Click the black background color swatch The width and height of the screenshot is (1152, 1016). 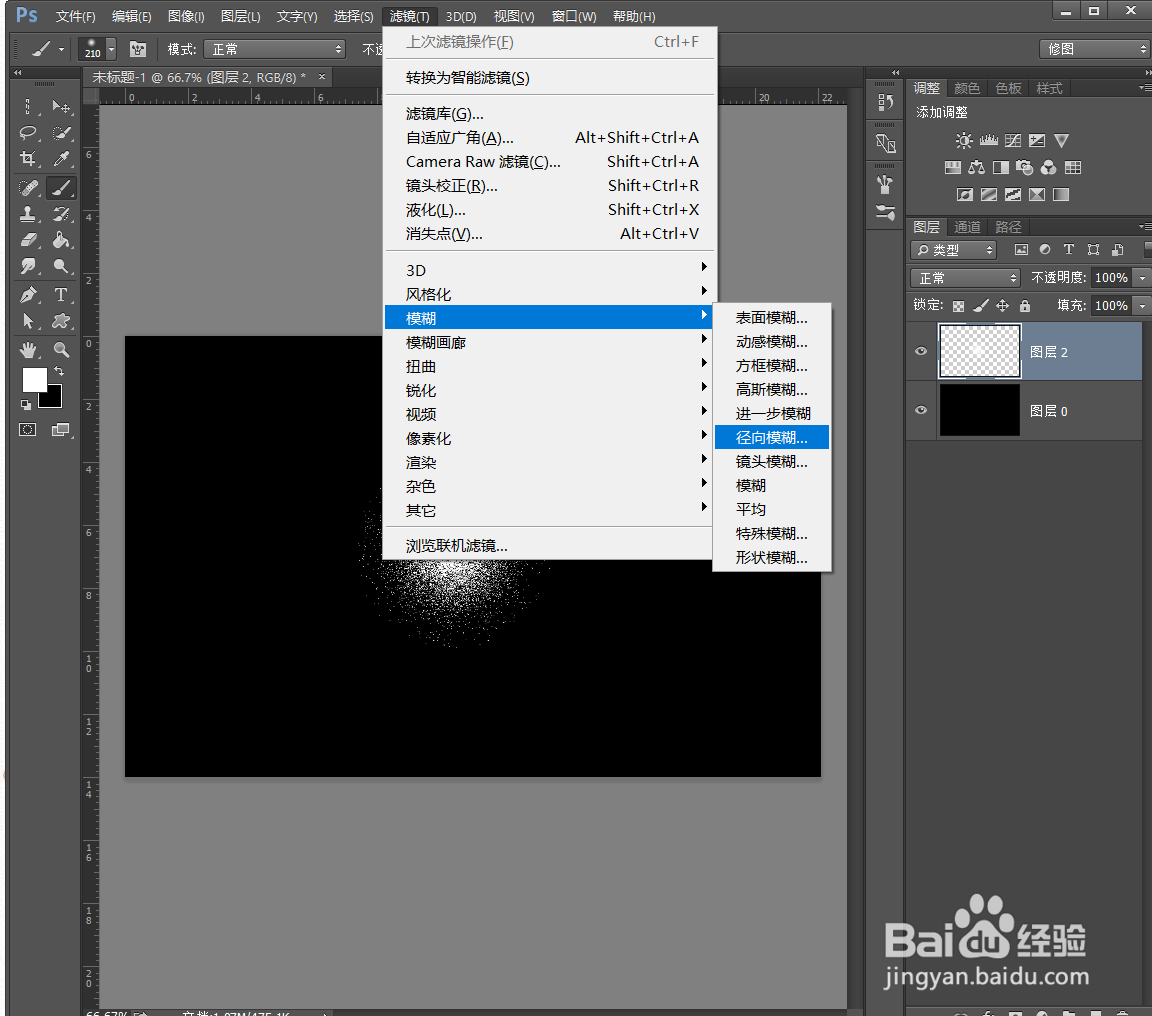(54, 400)
